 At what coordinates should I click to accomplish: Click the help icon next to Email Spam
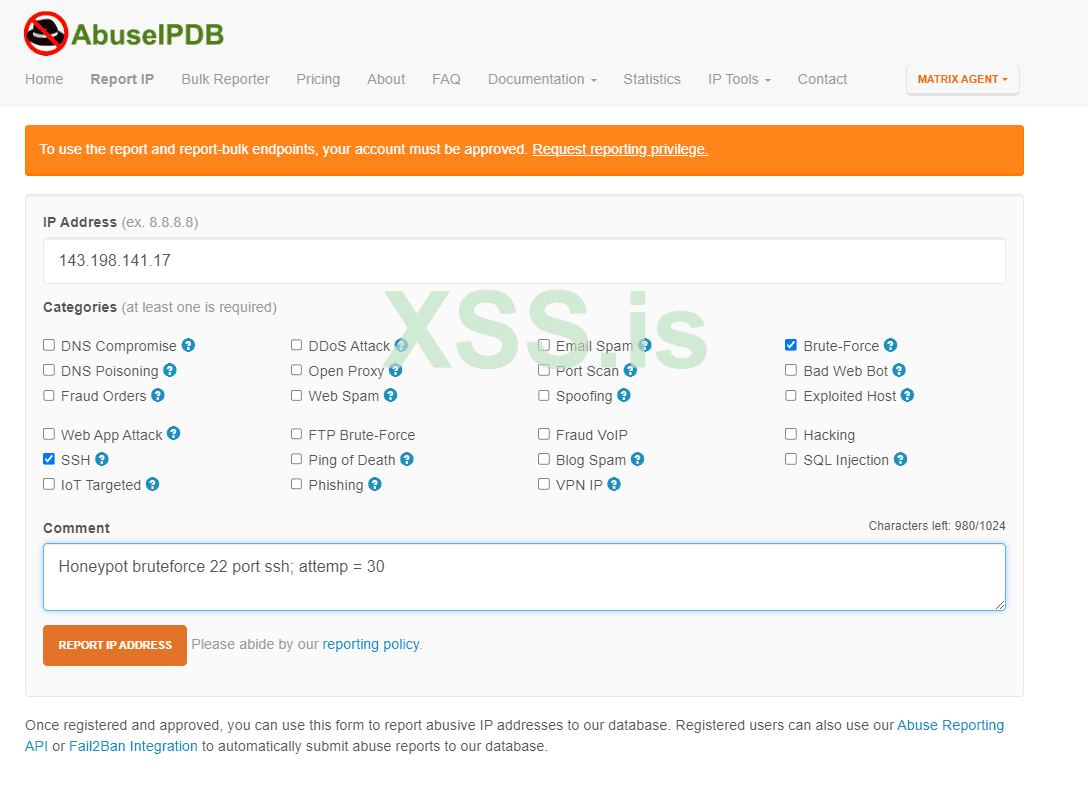(644, 345)
